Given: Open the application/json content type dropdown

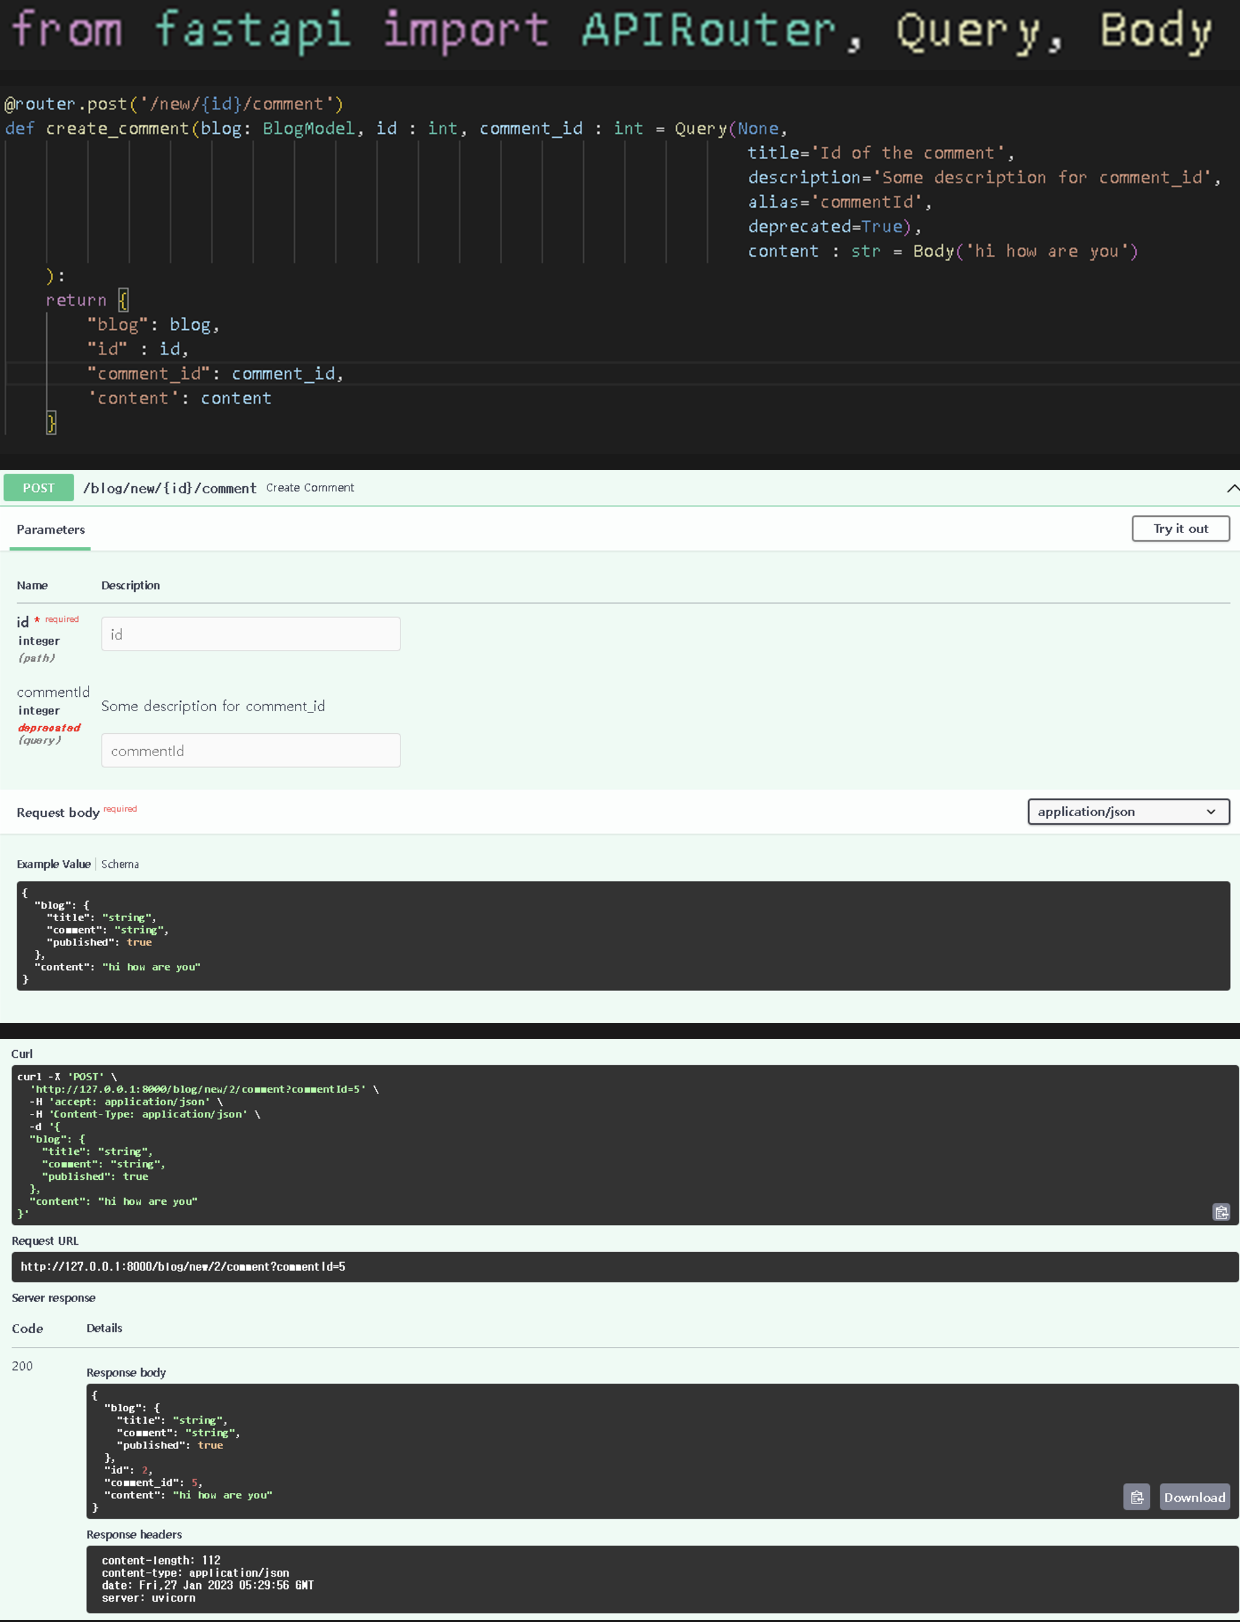Looking at the screenshot, I should pyautogui.click(x=1128, y=812).
